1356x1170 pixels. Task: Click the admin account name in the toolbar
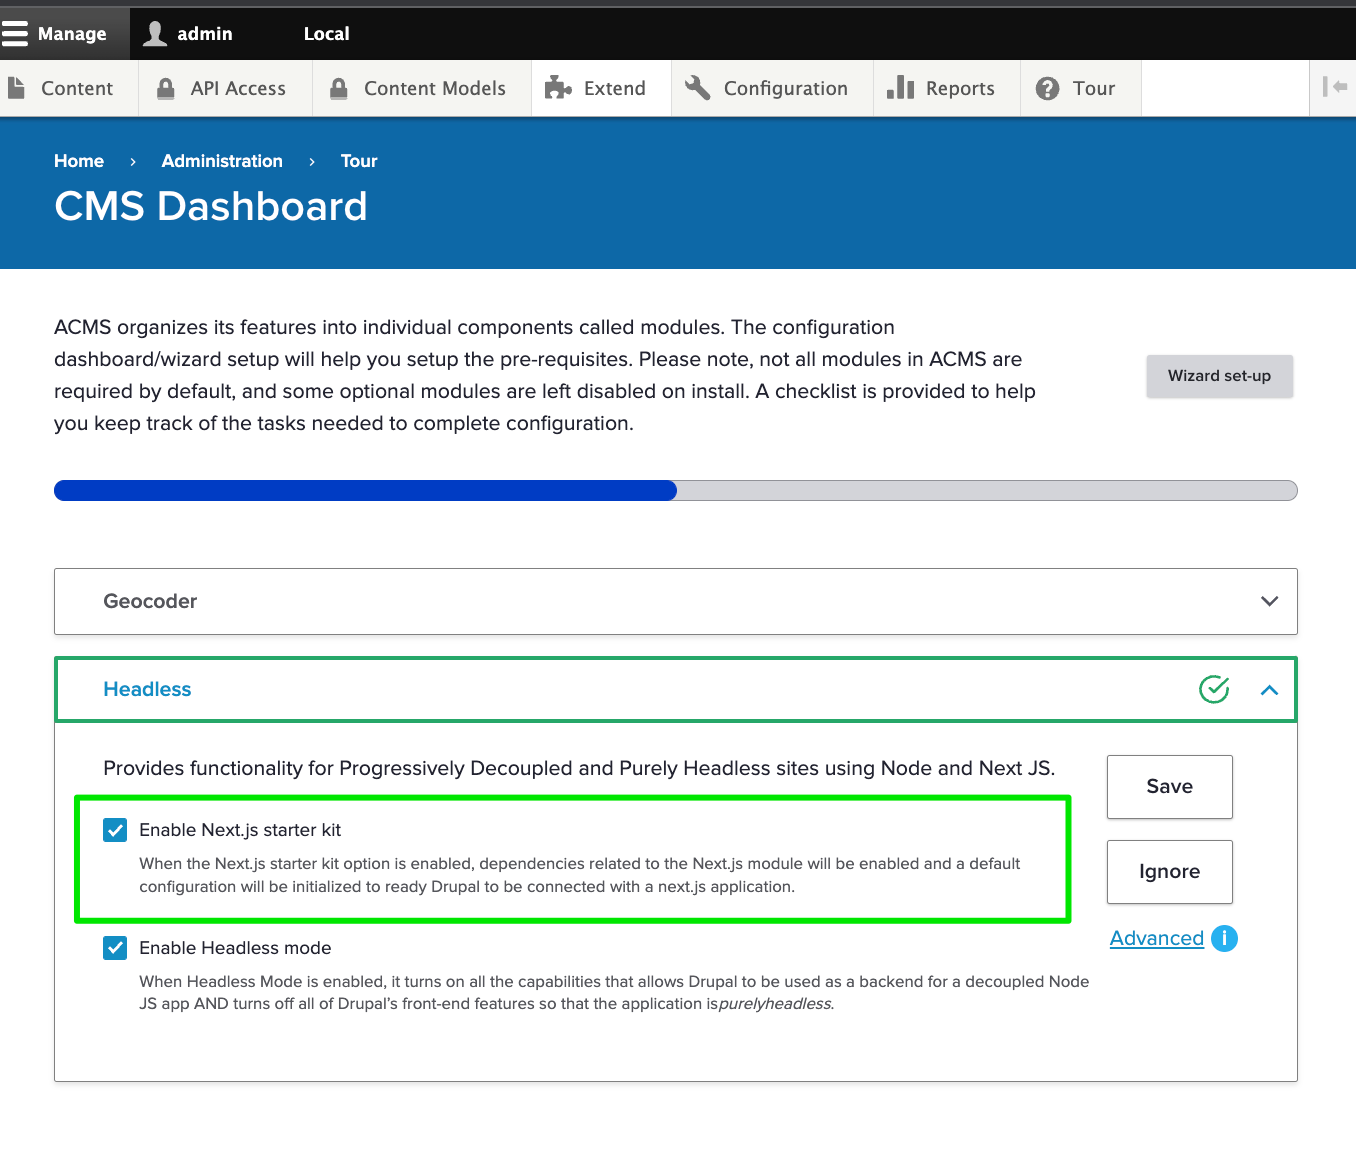[x=205, y=34]
